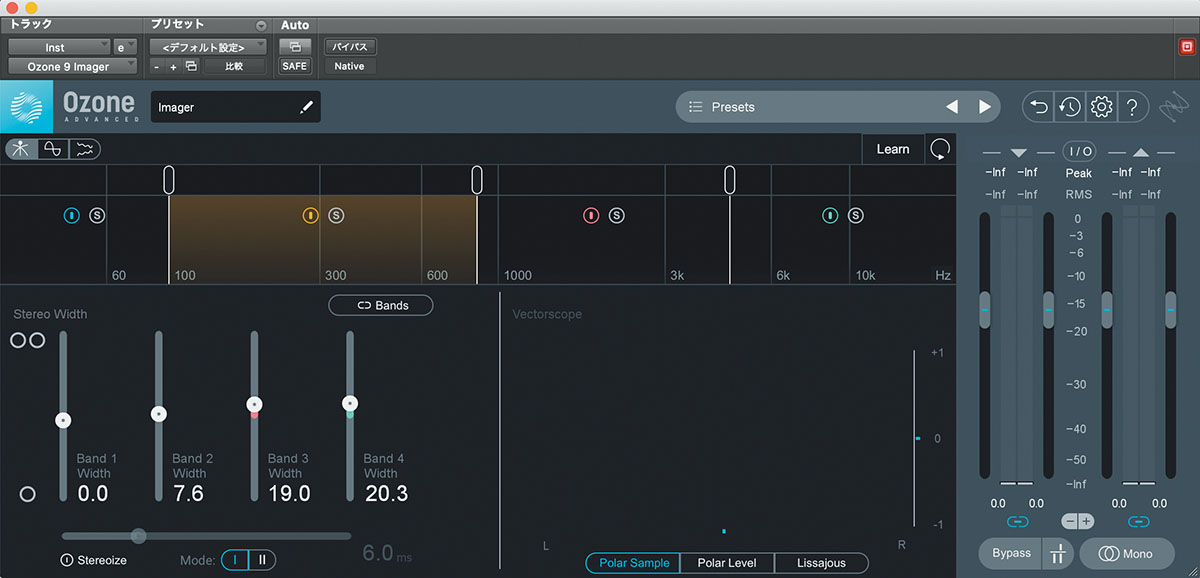Open the Inst track dropdown

pos(60,47)
